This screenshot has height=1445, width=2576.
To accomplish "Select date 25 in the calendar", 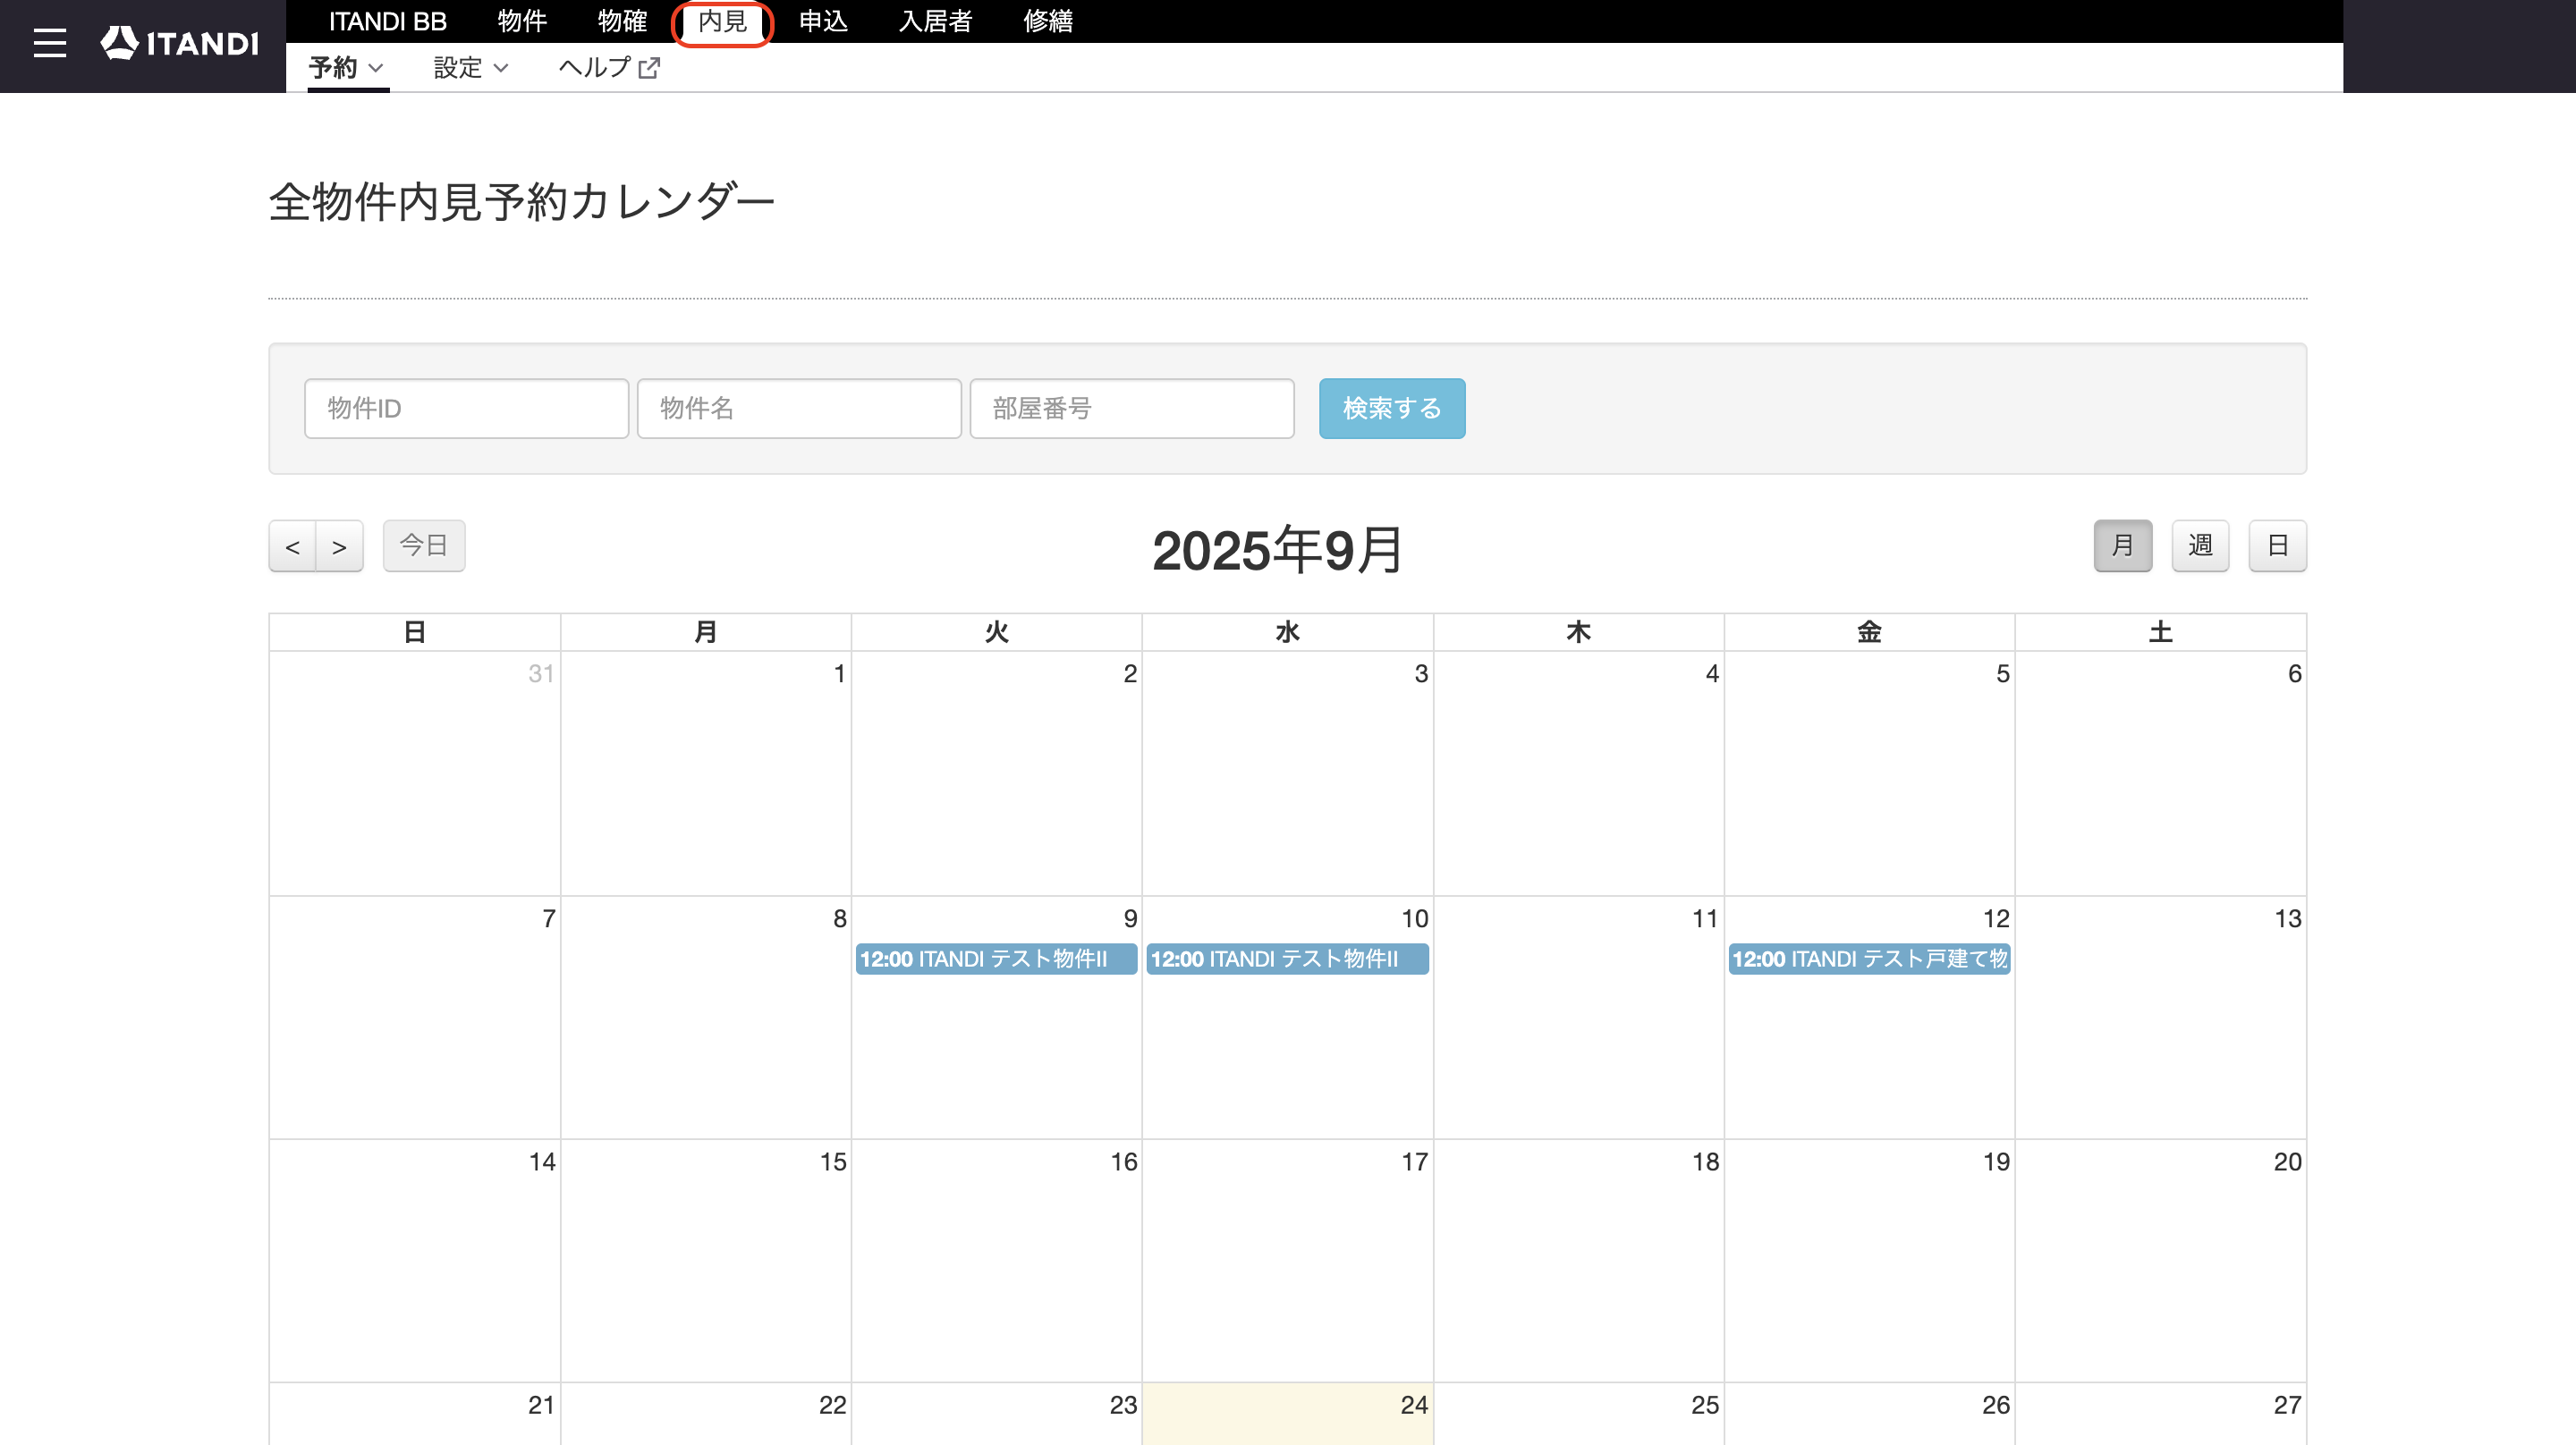I will (1706, 1405).
